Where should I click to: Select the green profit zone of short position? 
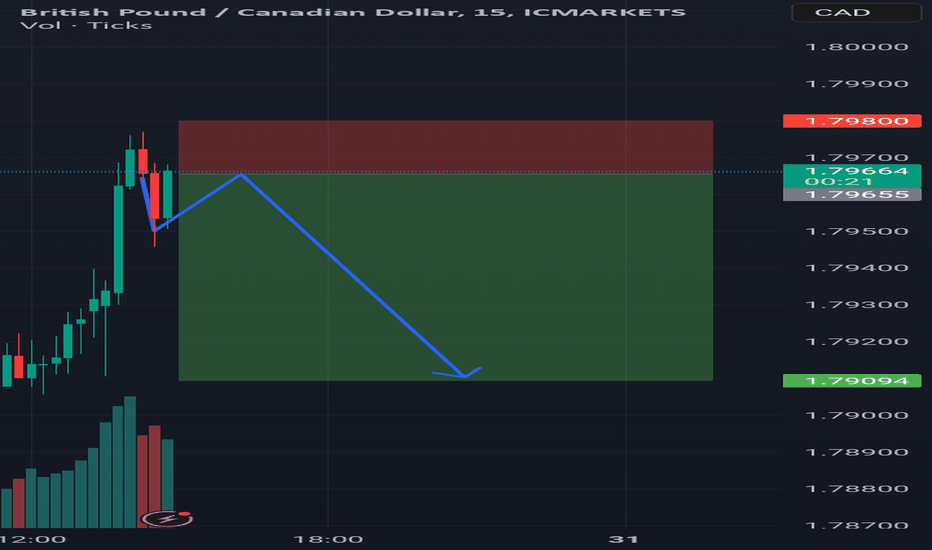pyautogui.click(x=446, y=277)
